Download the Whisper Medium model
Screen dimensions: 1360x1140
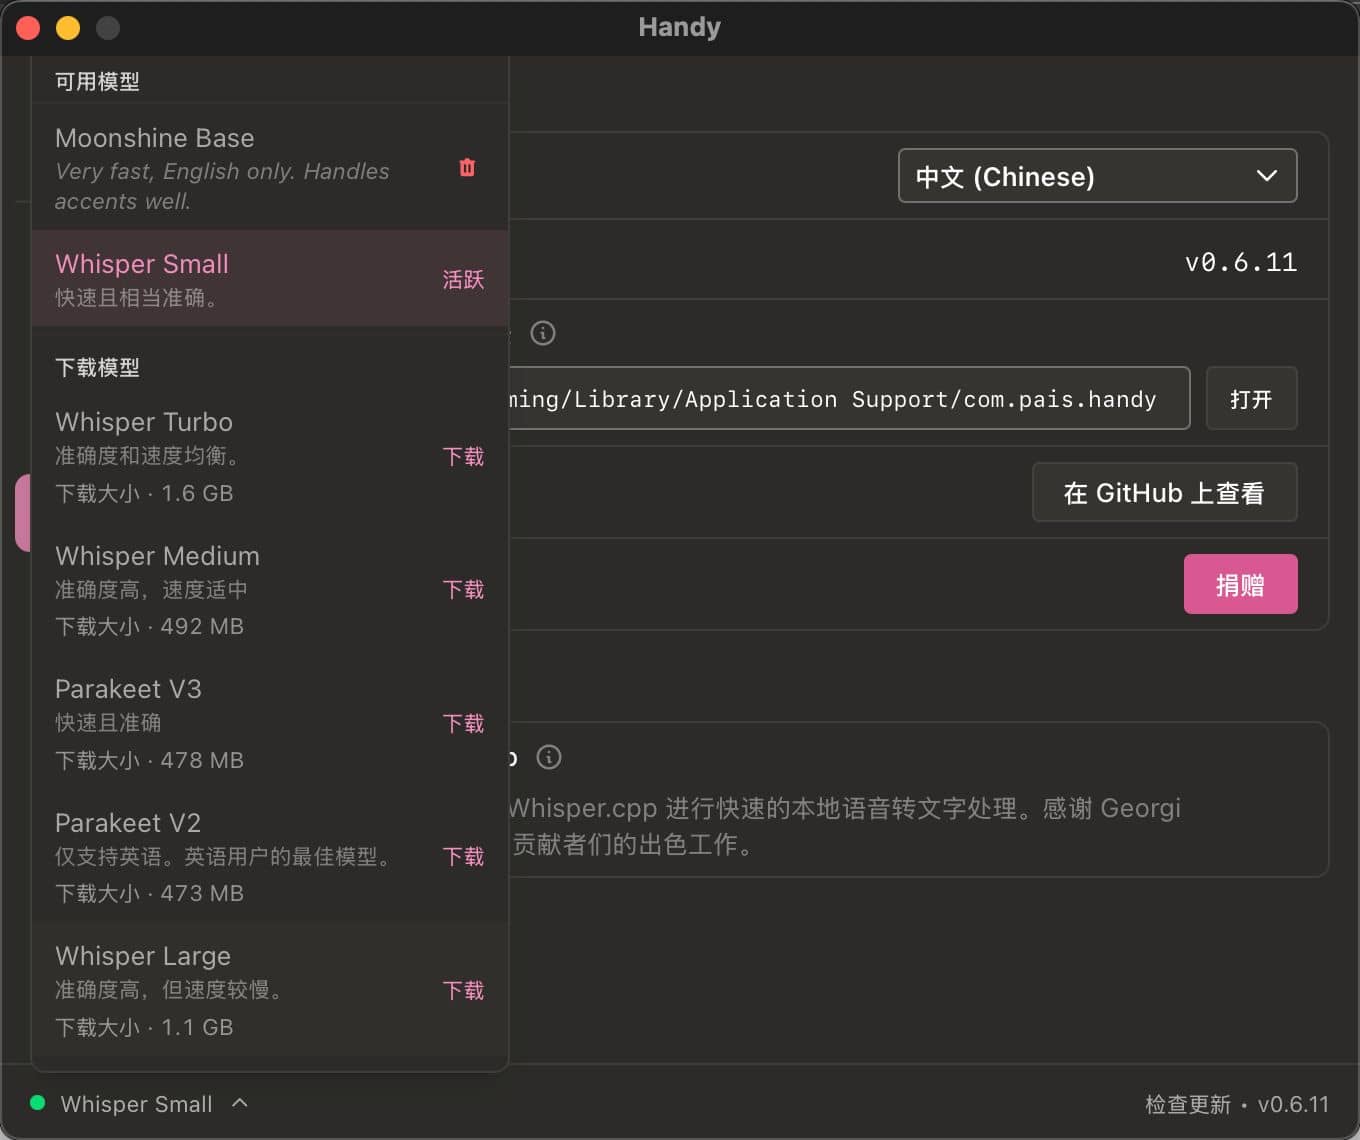463,590
